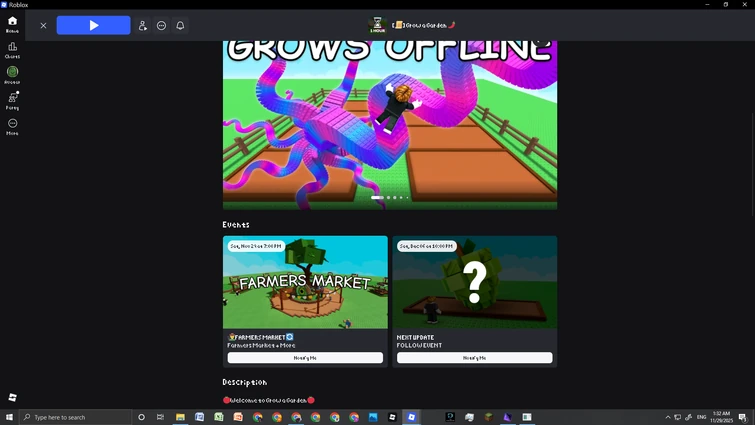Open Word from the taskbar
Image resolution: width=755 pixels, height=425 pixels.
(199, 417)
